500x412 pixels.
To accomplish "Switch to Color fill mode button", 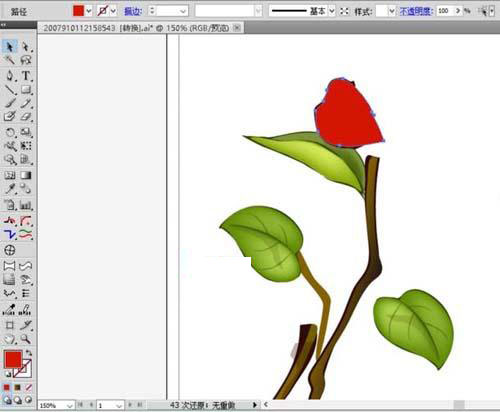I will click(7, 387).
